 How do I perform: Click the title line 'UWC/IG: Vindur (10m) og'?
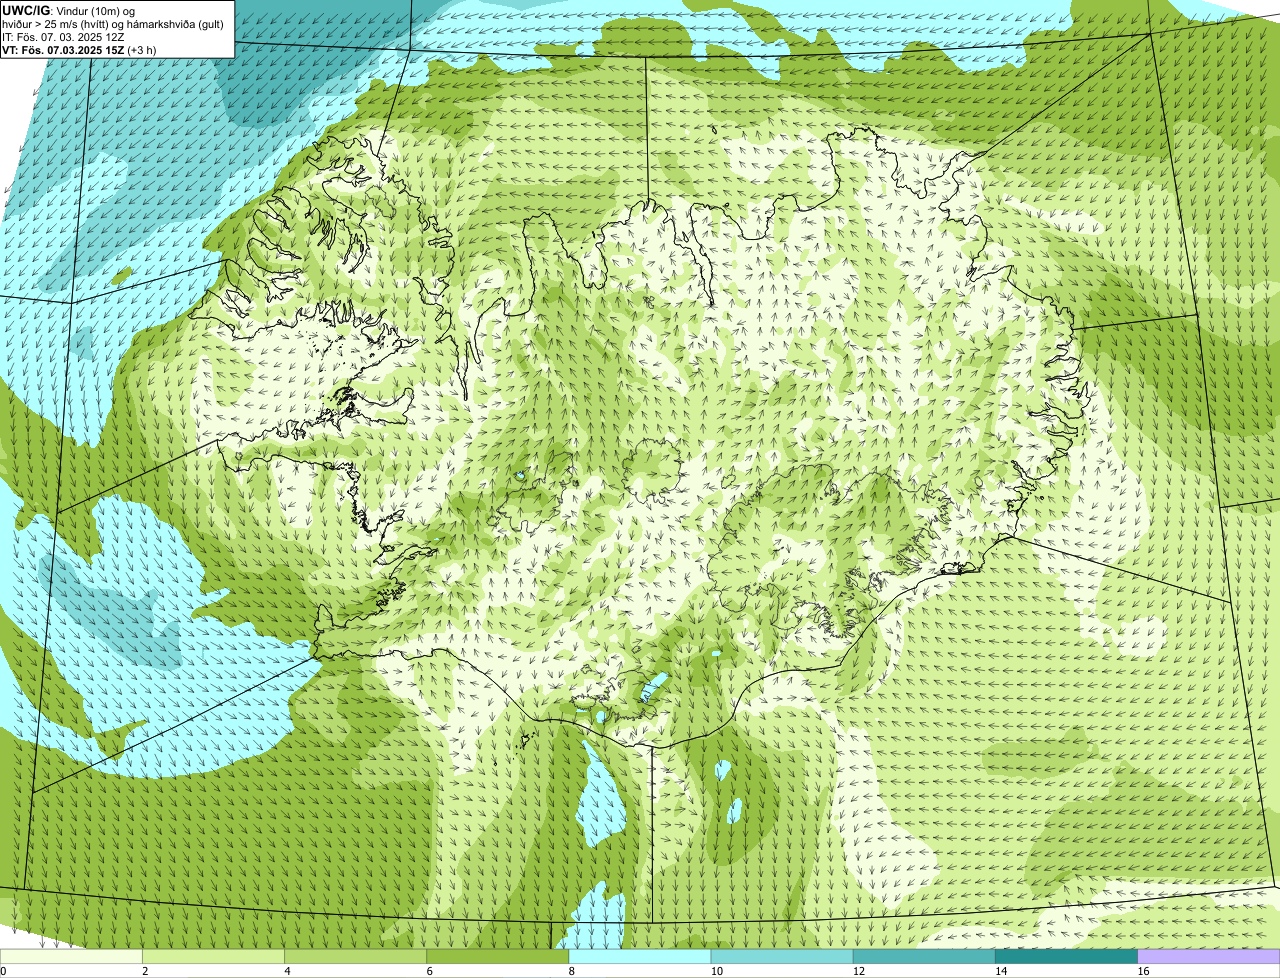point(68,10)
